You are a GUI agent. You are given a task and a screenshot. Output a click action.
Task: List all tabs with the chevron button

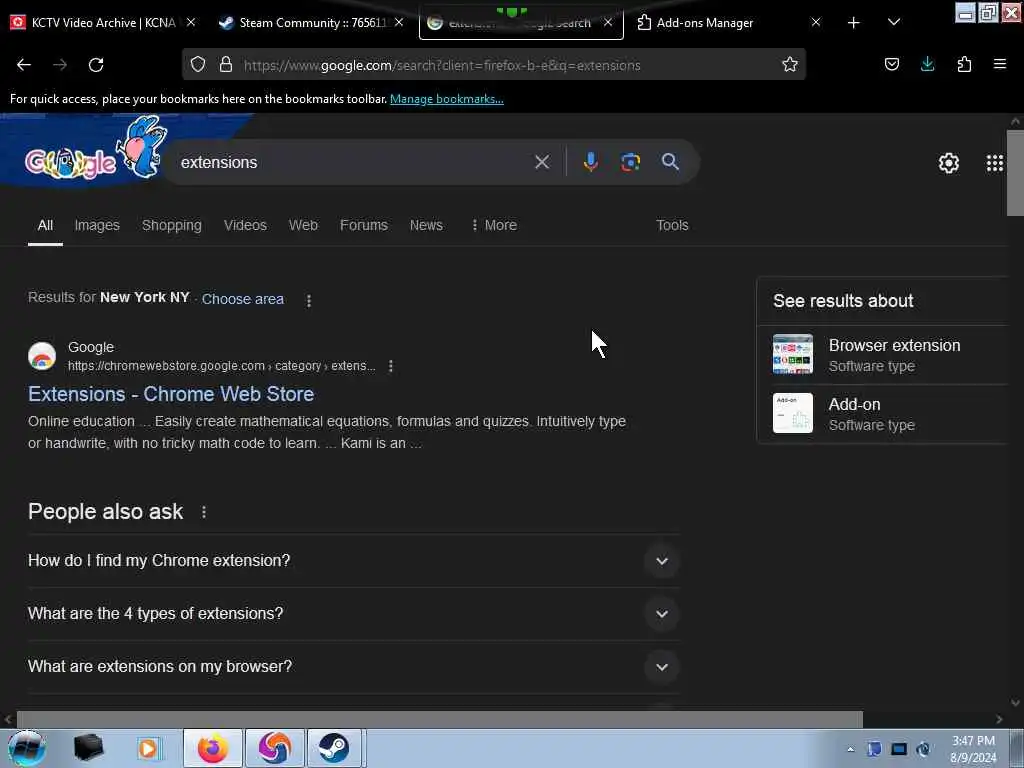click(x=894, y=22)
